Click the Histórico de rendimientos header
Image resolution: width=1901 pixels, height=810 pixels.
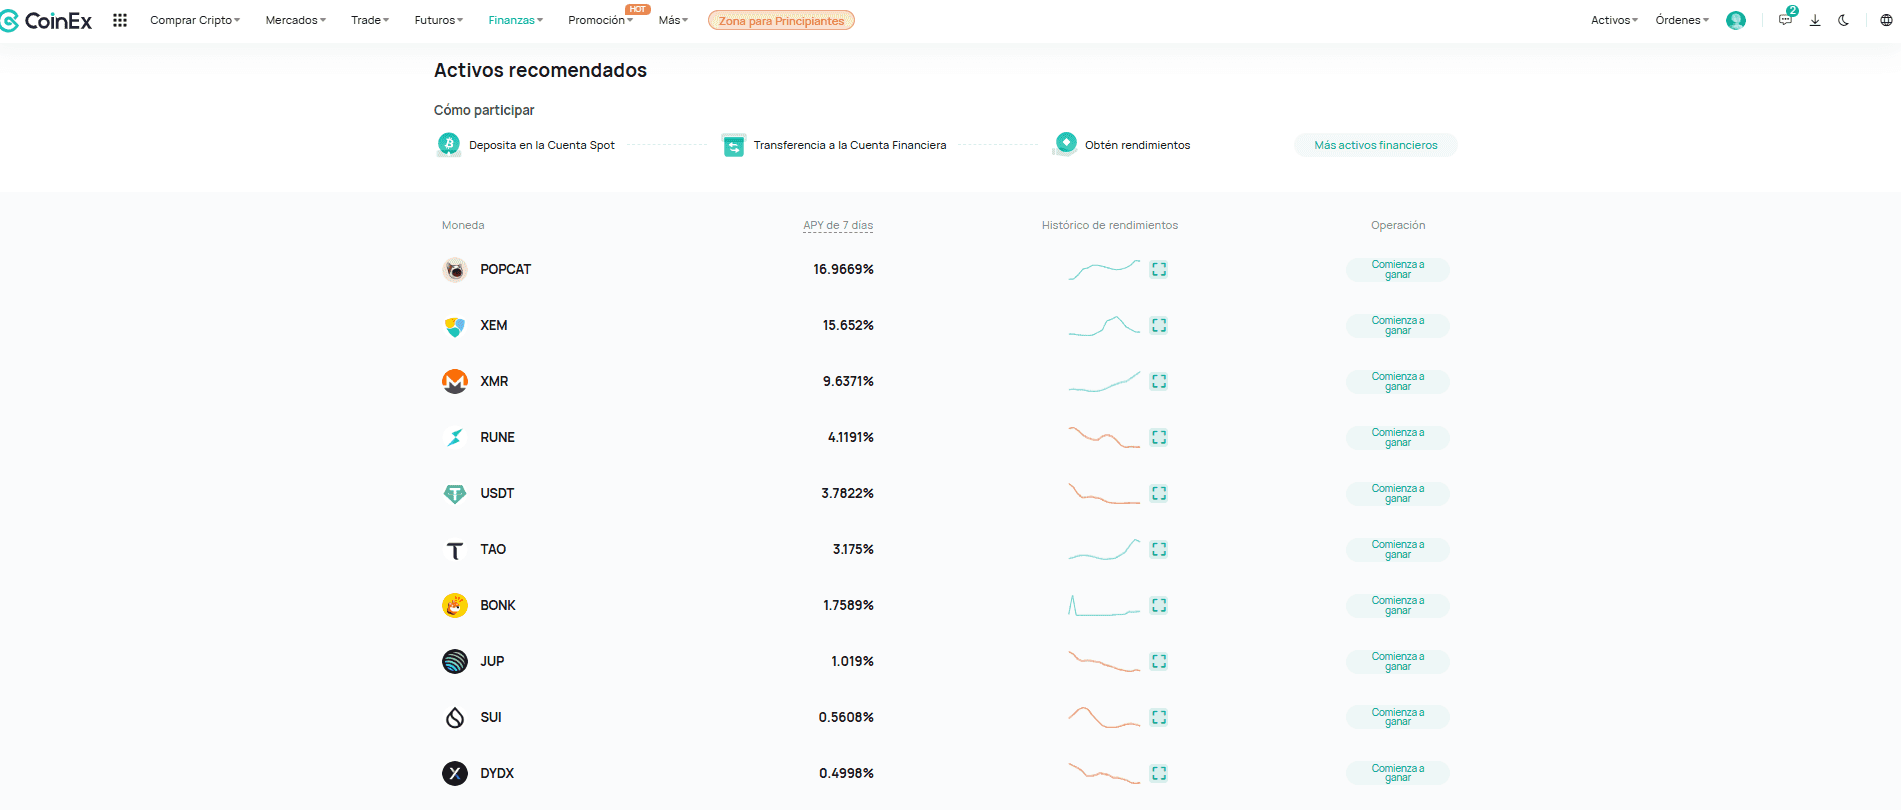pos(1110,225)
